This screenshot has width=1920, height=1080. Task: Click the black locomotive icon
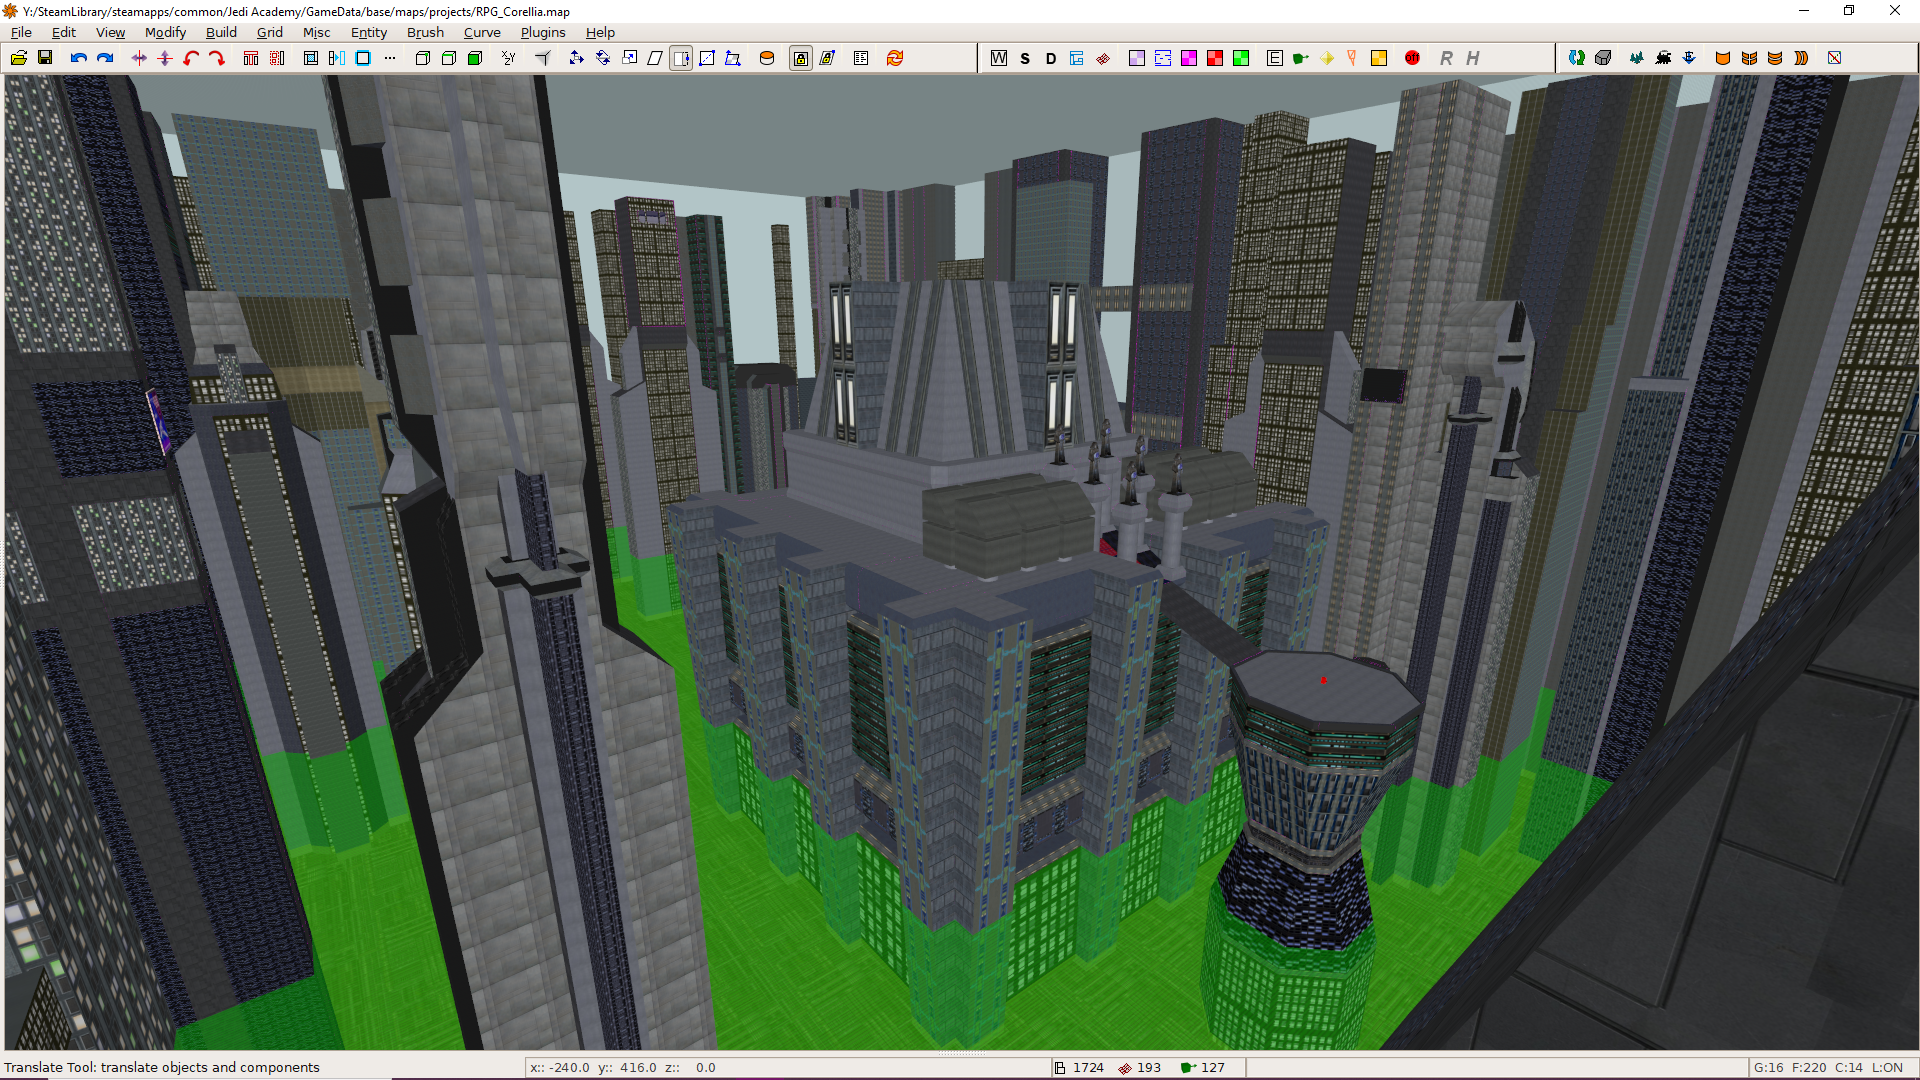(x=1663, y=58)
